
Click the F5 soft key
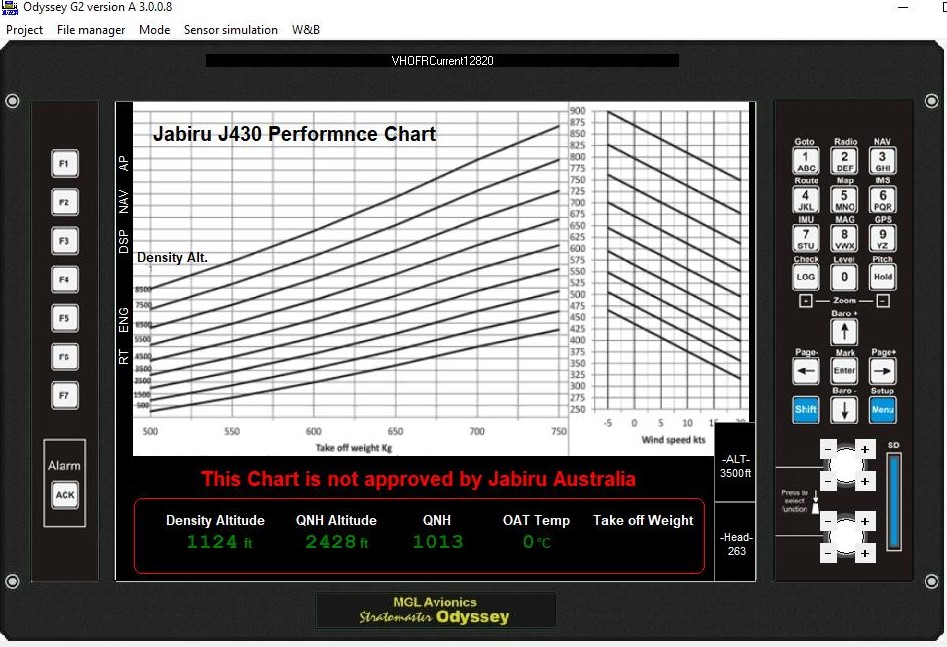[65, 318]
